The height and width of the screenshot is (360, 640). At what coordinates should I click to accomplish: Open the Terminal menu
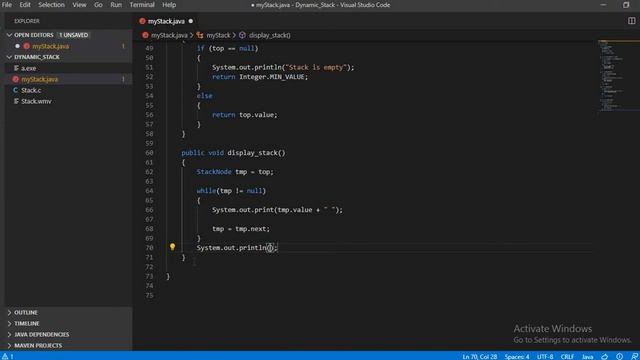tap(142, 5)
